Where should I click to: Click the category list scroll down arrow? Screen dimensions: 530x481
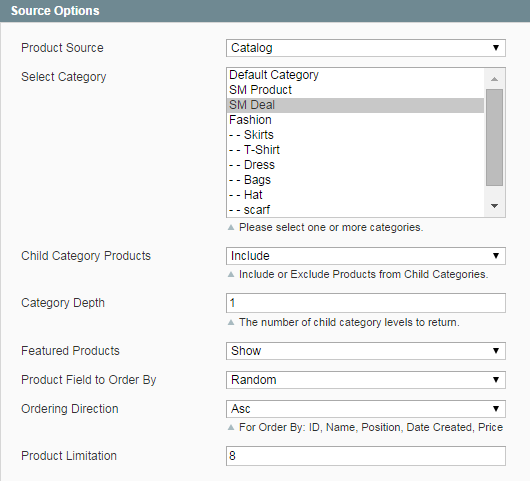point(495,206)
